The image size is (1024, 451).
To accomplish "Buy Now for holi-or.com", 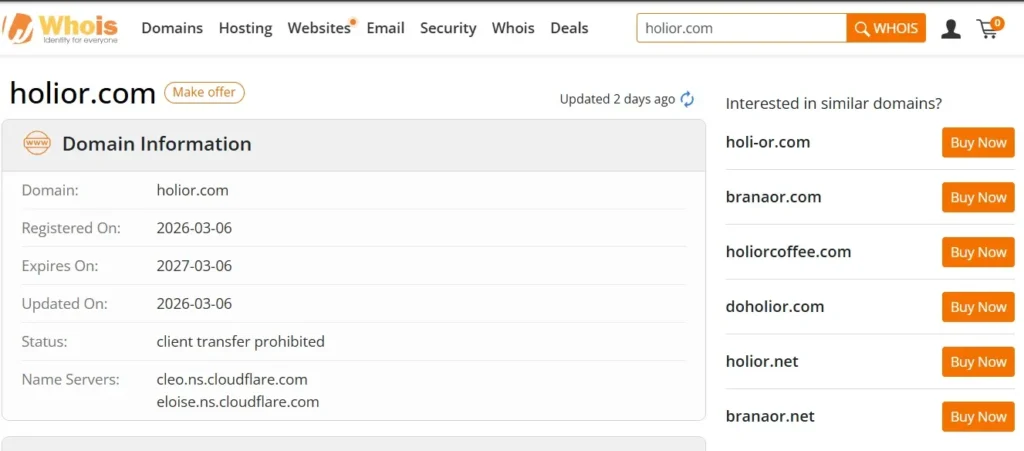I will pos(978,142).
